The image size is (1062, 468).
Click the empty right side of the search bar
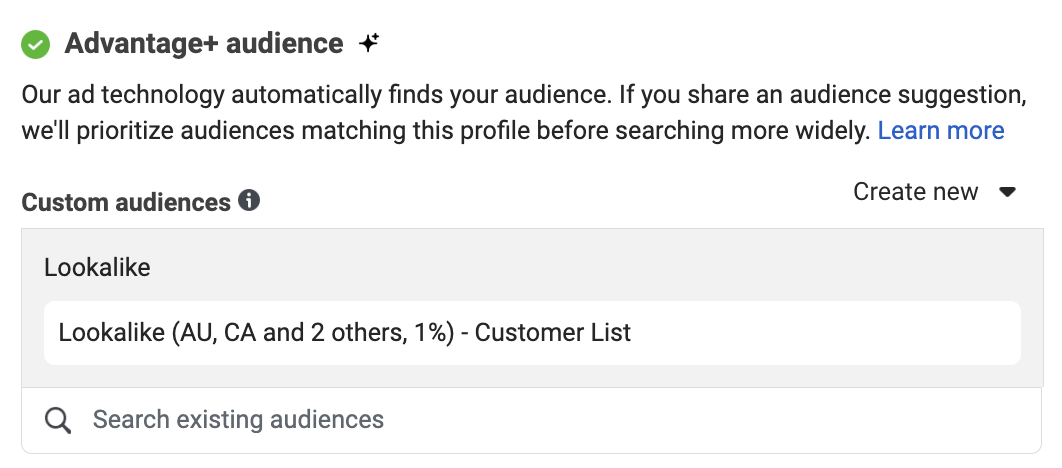711,420
